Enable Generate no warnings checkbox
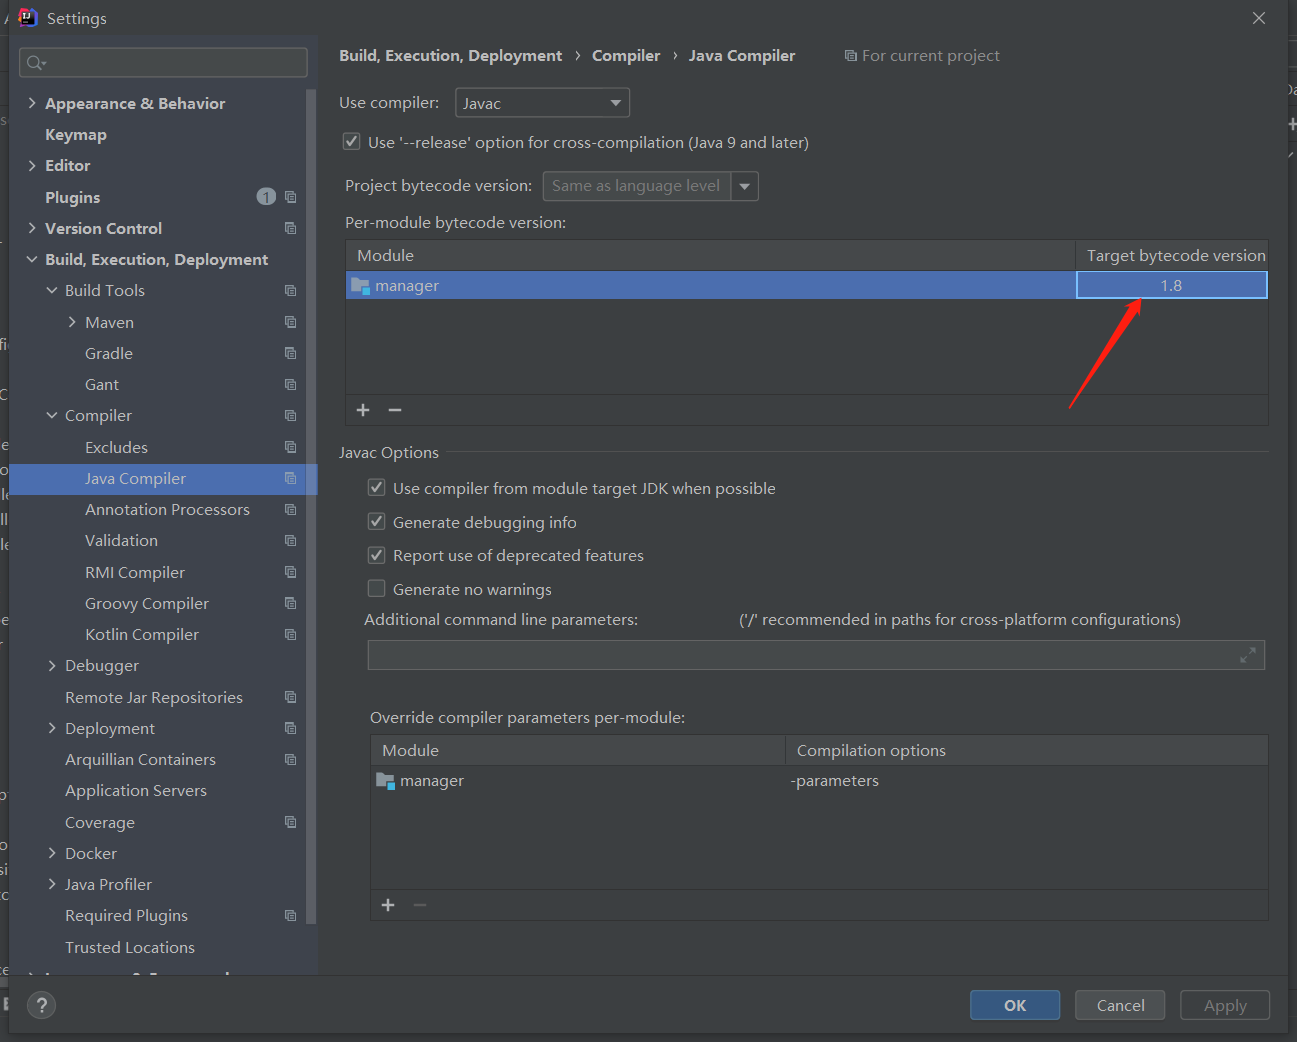Image resolution: width=1297 pixels, height=1042 pixels. click(x=377, y=589)
